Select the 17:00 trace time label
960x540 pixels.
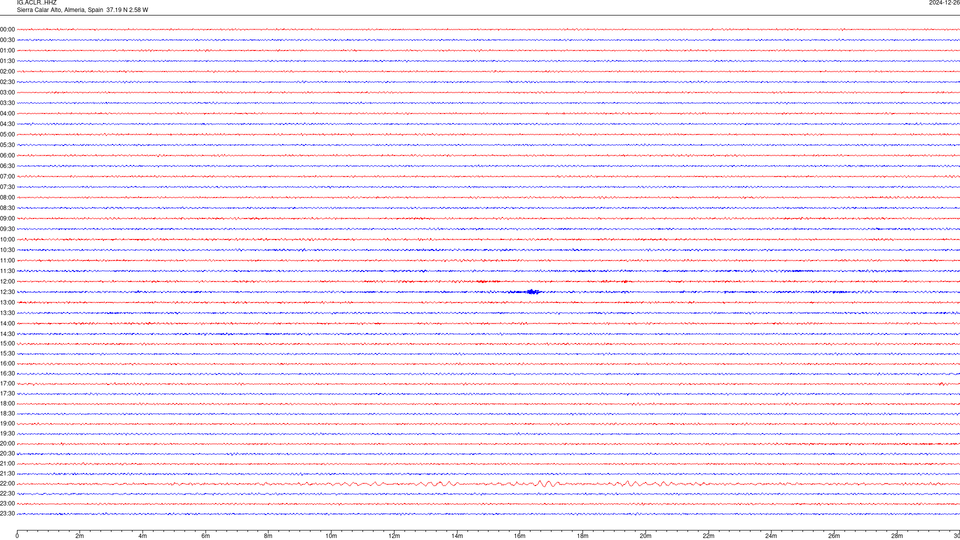pyautogui.click(x=7, y=384)
